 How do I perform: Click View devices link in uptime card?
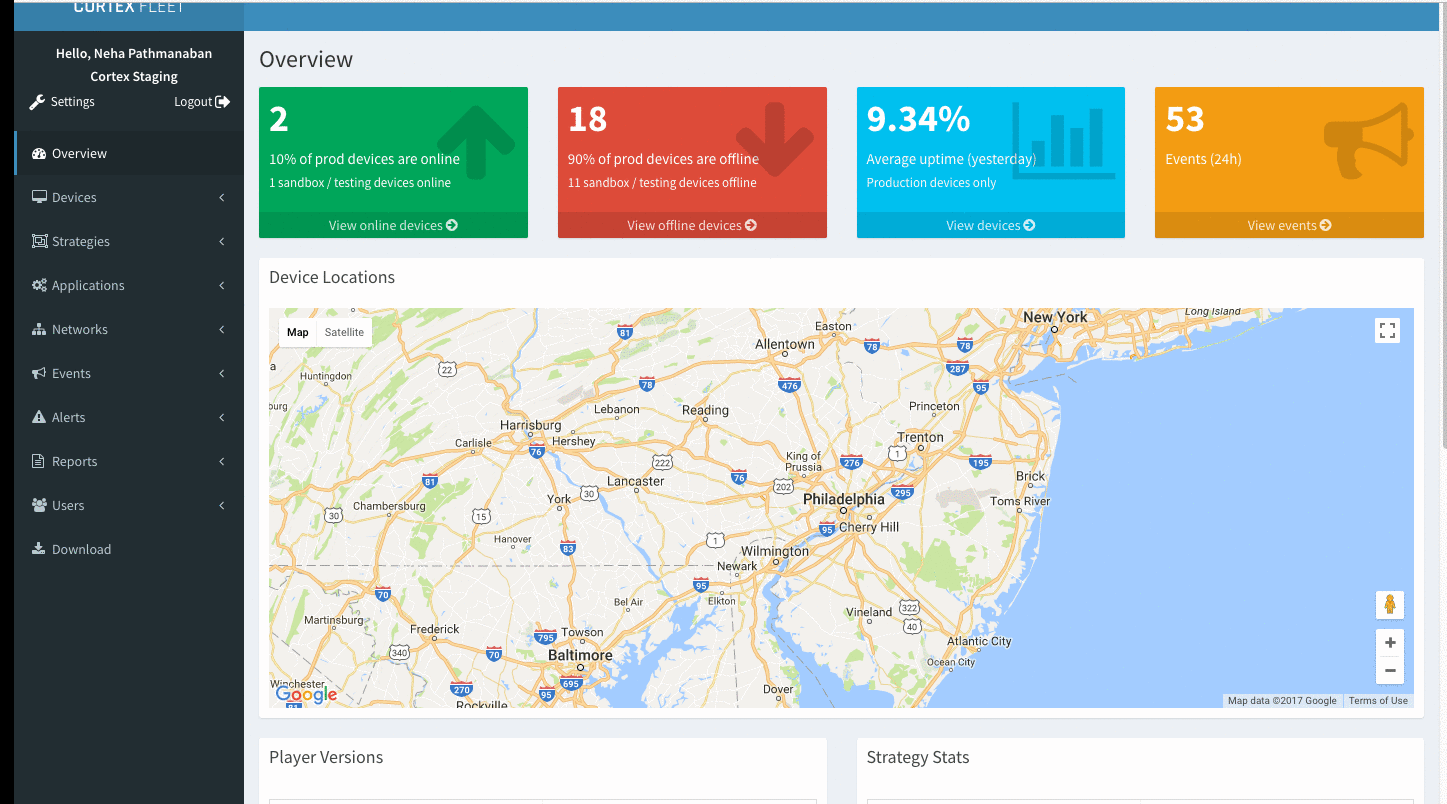(991, 225)
